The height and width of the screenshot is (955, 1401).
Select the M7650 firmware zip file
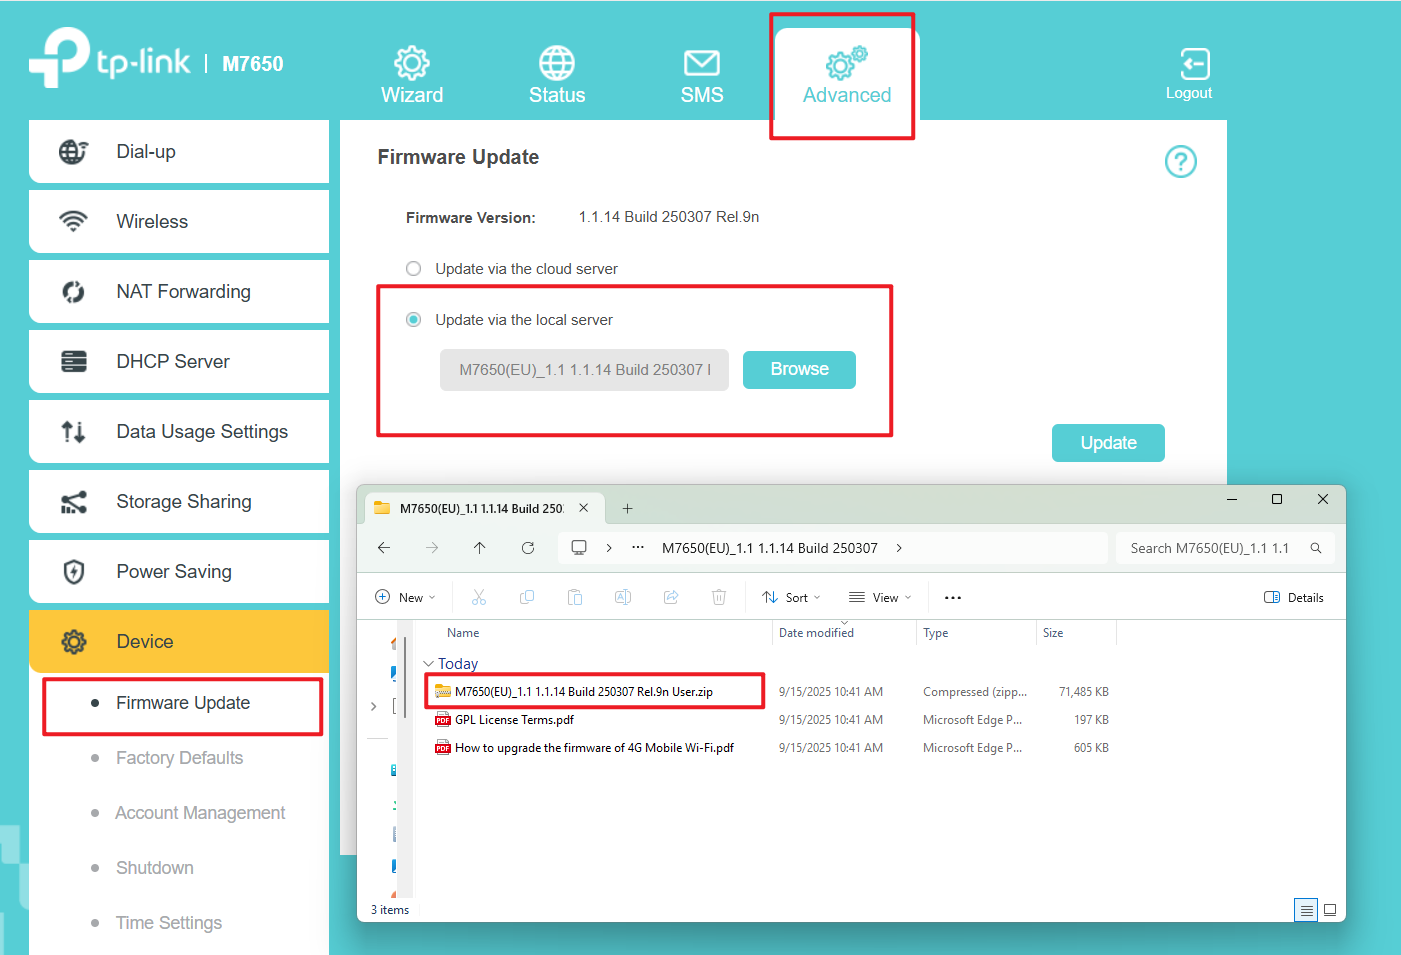tap(583, 692)
